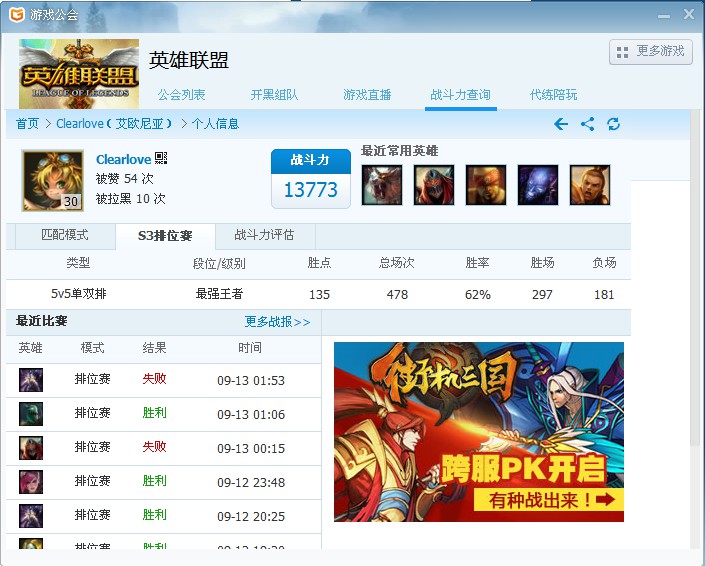Click hero icon of 09-13 00:15 match
Viewport: 705px width, 566px height.
pos(31,448)
